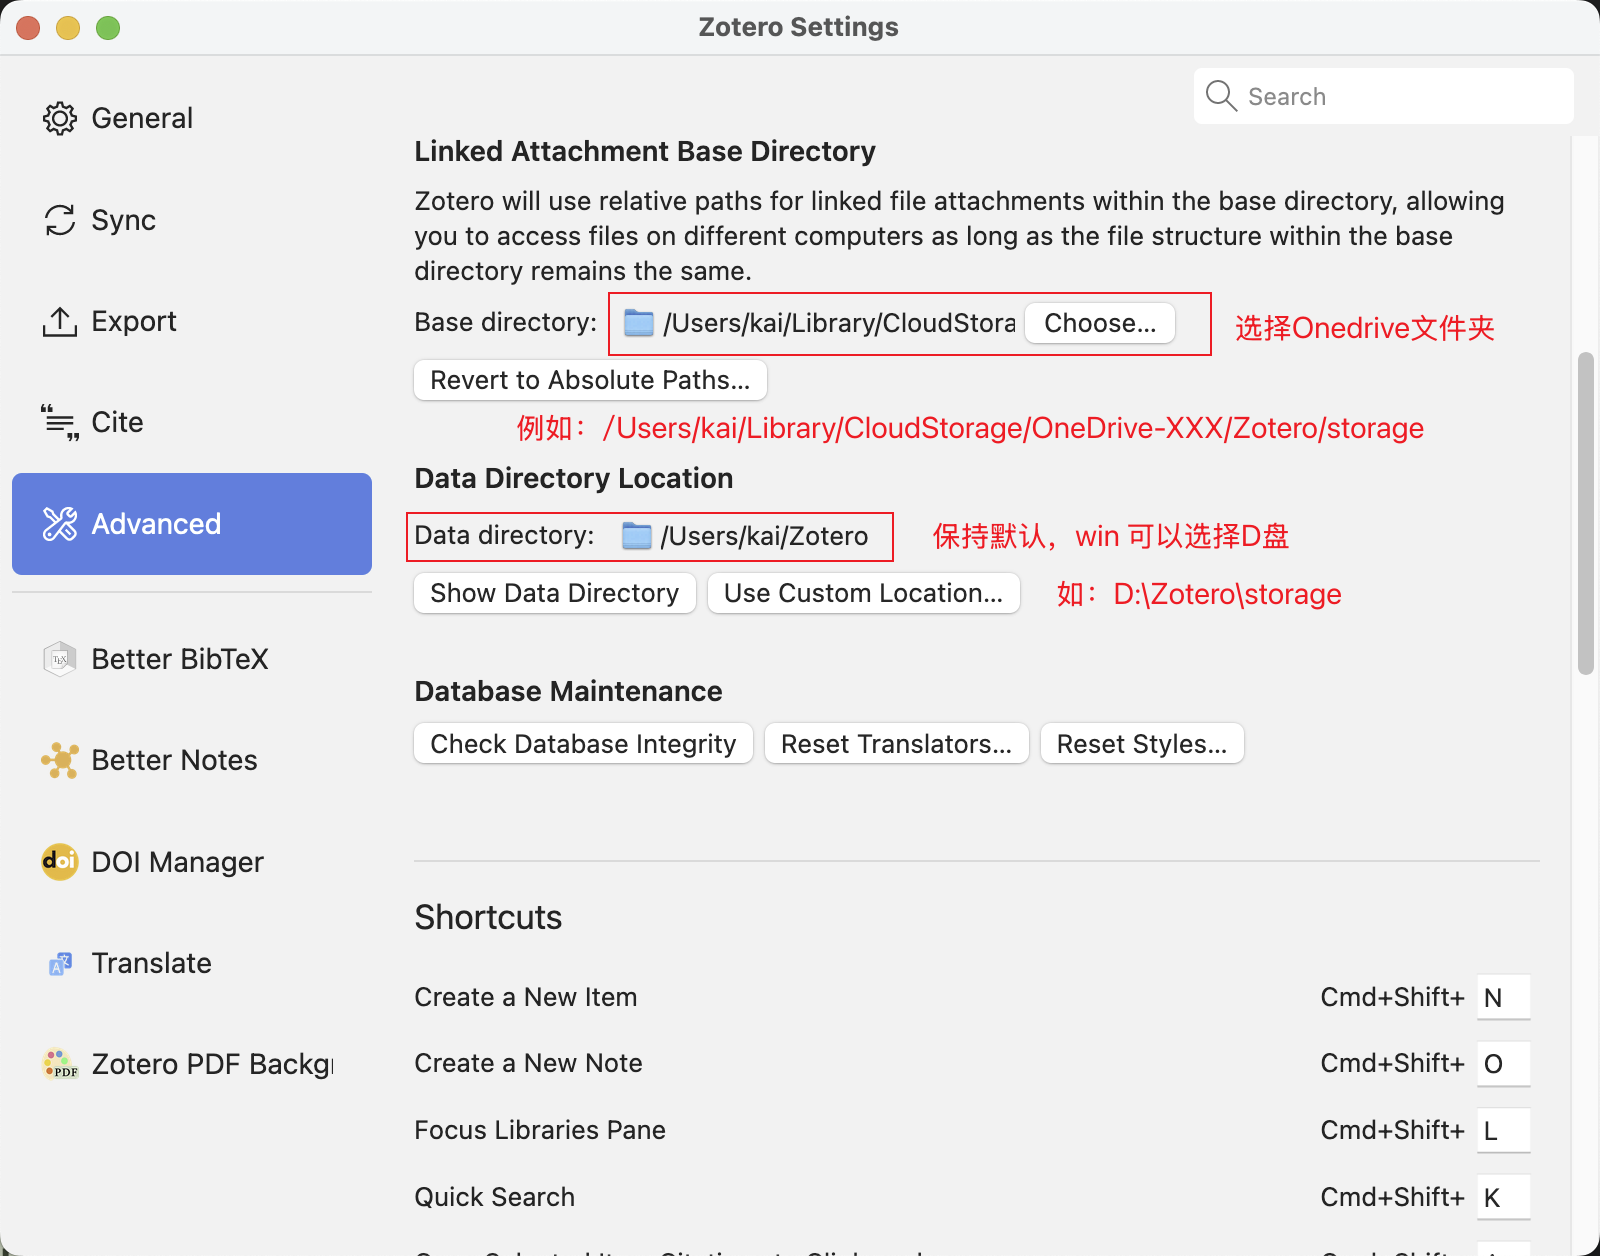Click the red close window button
The height and width of the screenshot is (1256, 1600).
click(x=28, y=28)
